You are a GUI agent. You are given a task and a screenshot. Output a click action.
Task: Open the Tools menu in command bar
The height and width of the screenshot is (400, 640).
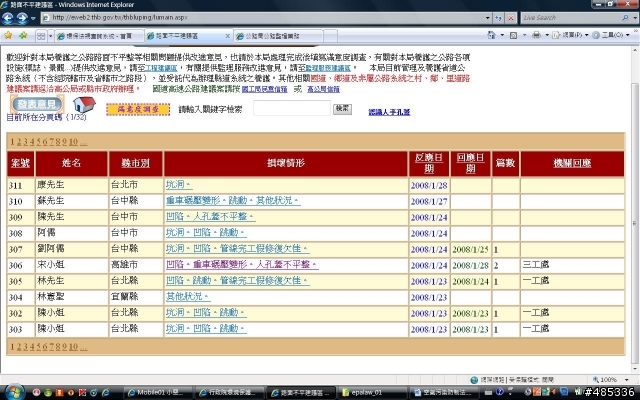point(610,35)
